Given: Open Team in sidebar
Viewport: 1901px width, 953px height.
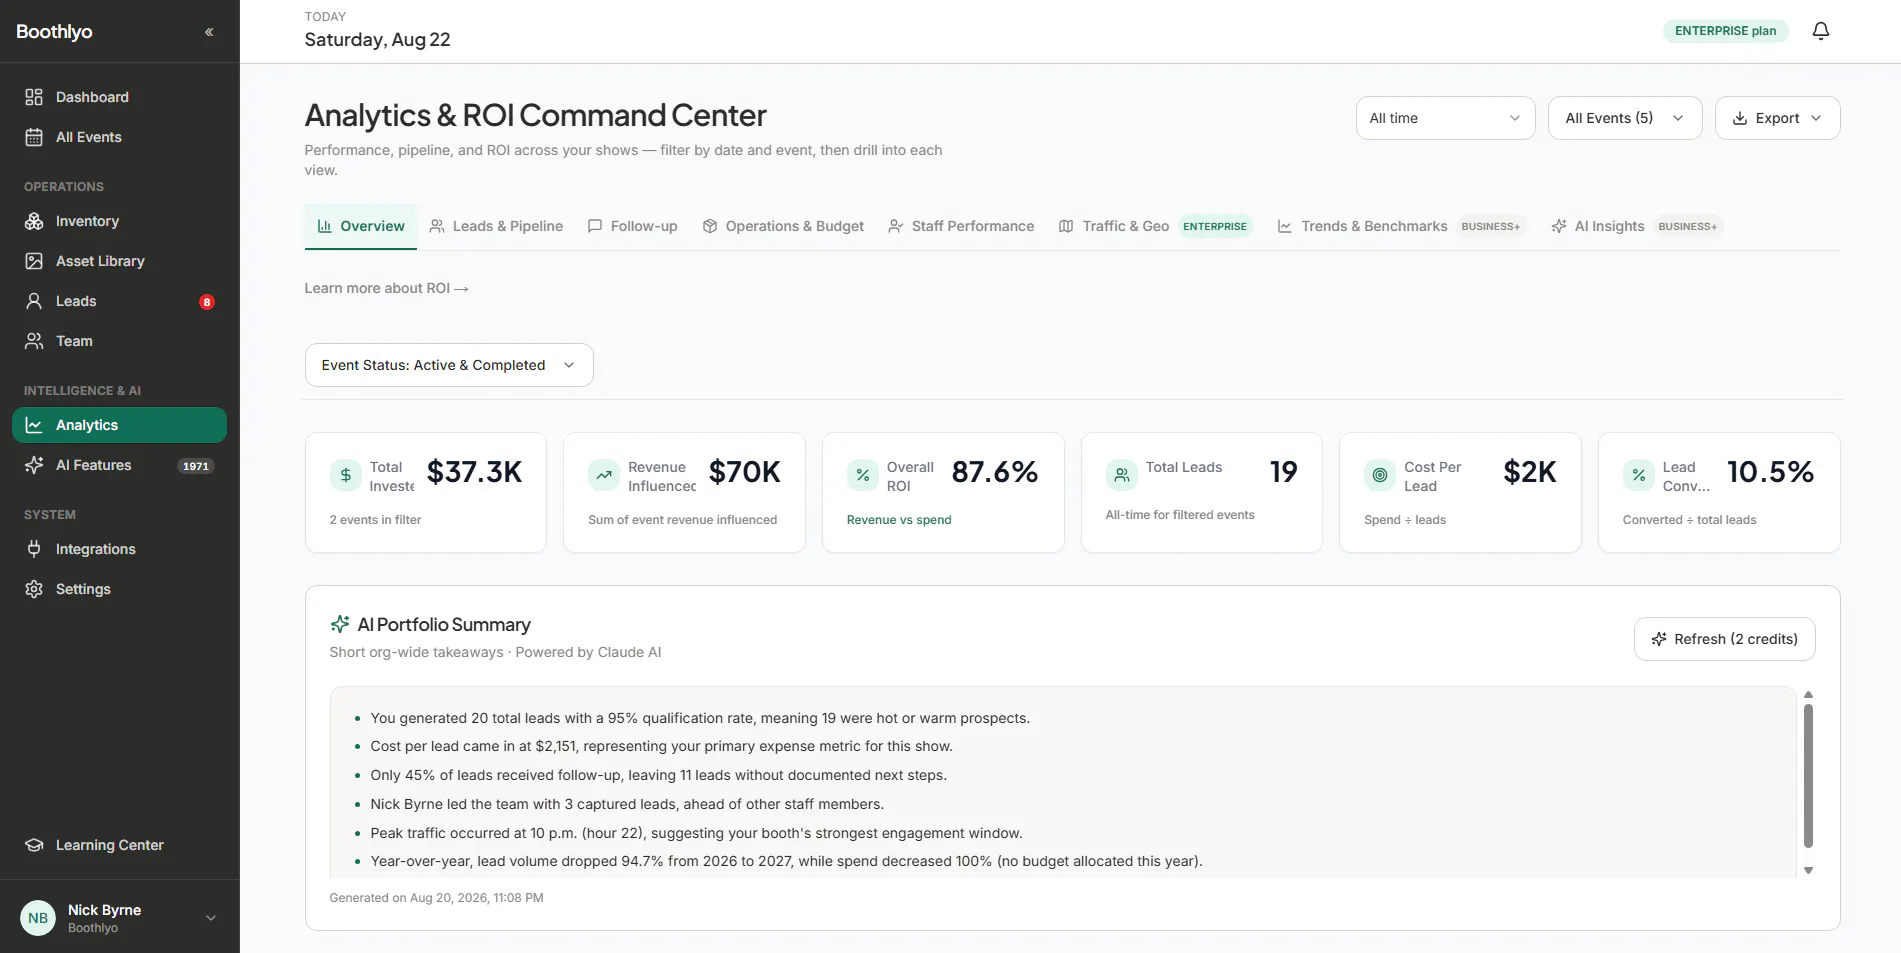Looking at the screenshot, I should click(x=119, y=341).
